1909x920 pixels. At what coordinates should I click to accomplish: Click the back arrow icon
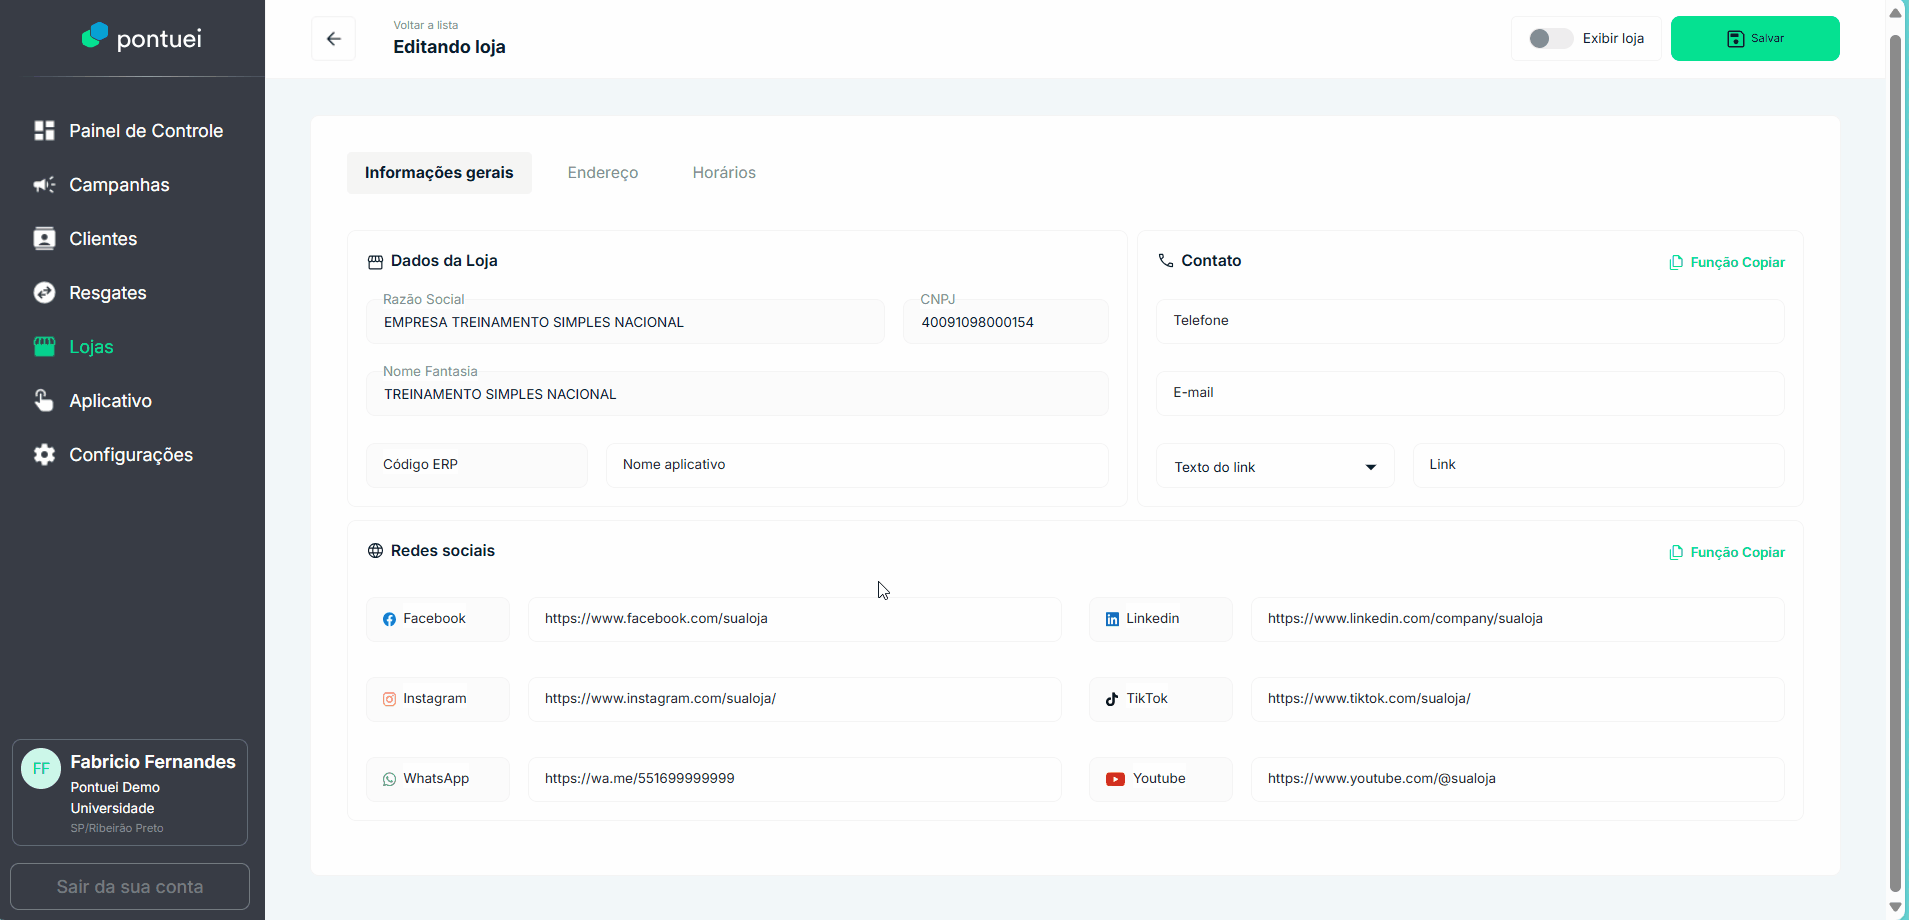pos(334,39)
